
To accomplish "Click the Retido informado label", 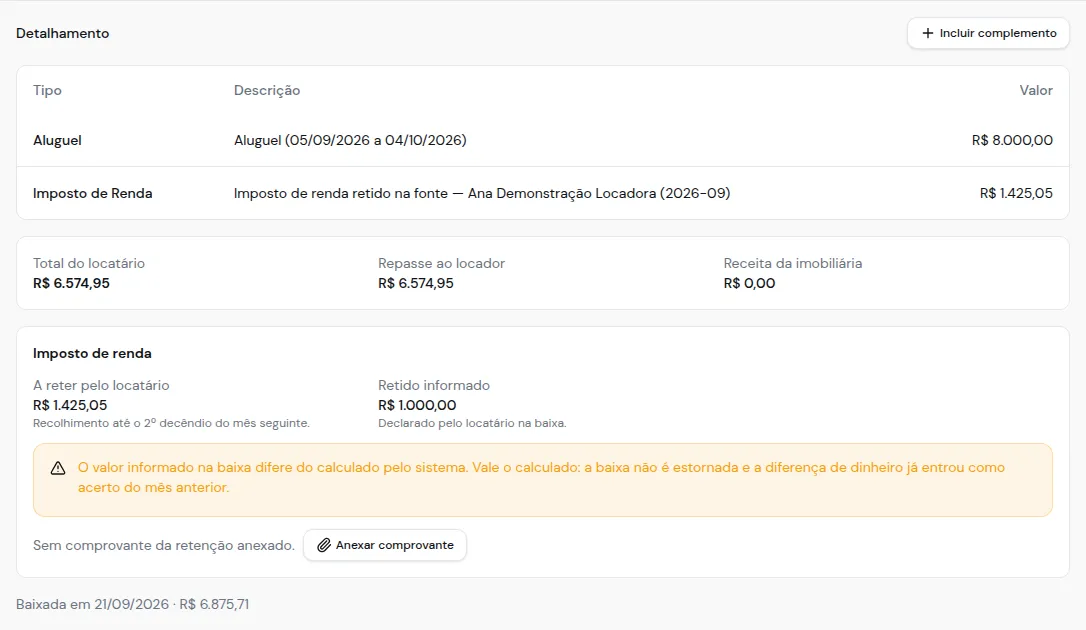I will coord(434,385).
